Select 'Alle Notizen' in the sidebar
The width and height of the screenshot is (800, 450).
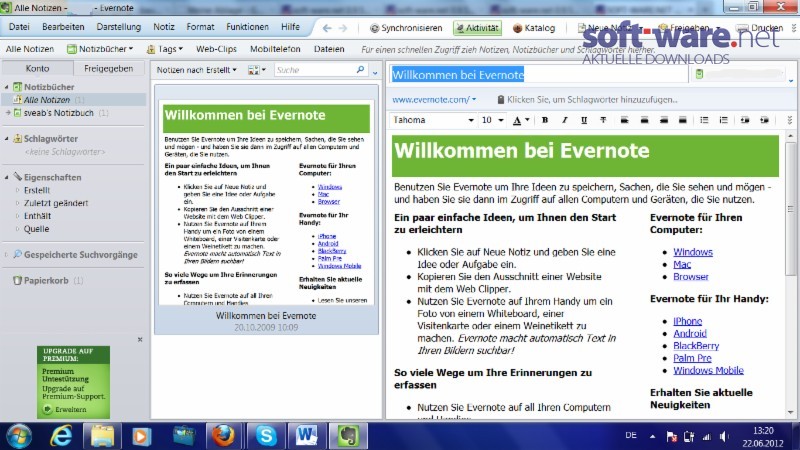(x=74, y=100)
